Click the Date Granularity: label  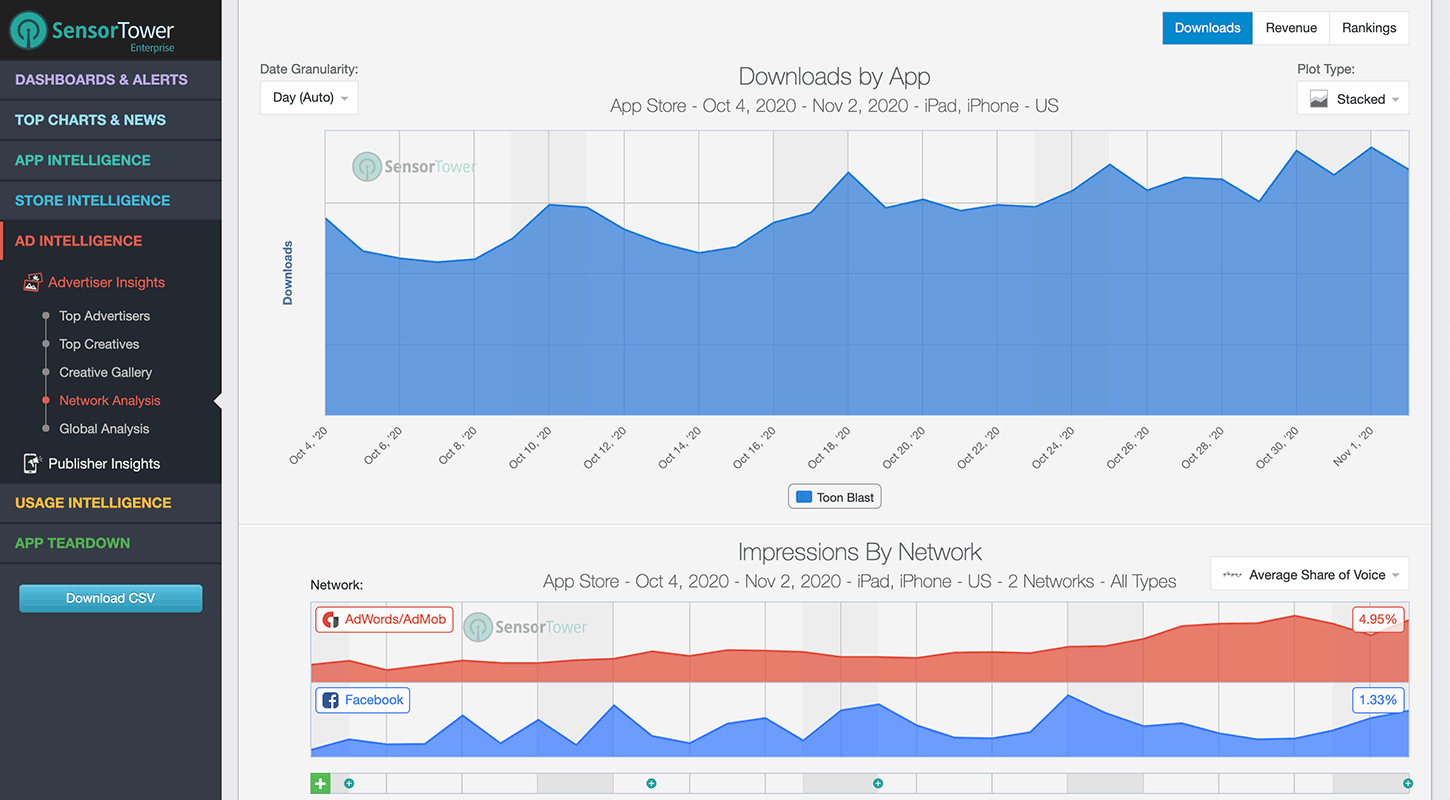click(x=309, y=69)
